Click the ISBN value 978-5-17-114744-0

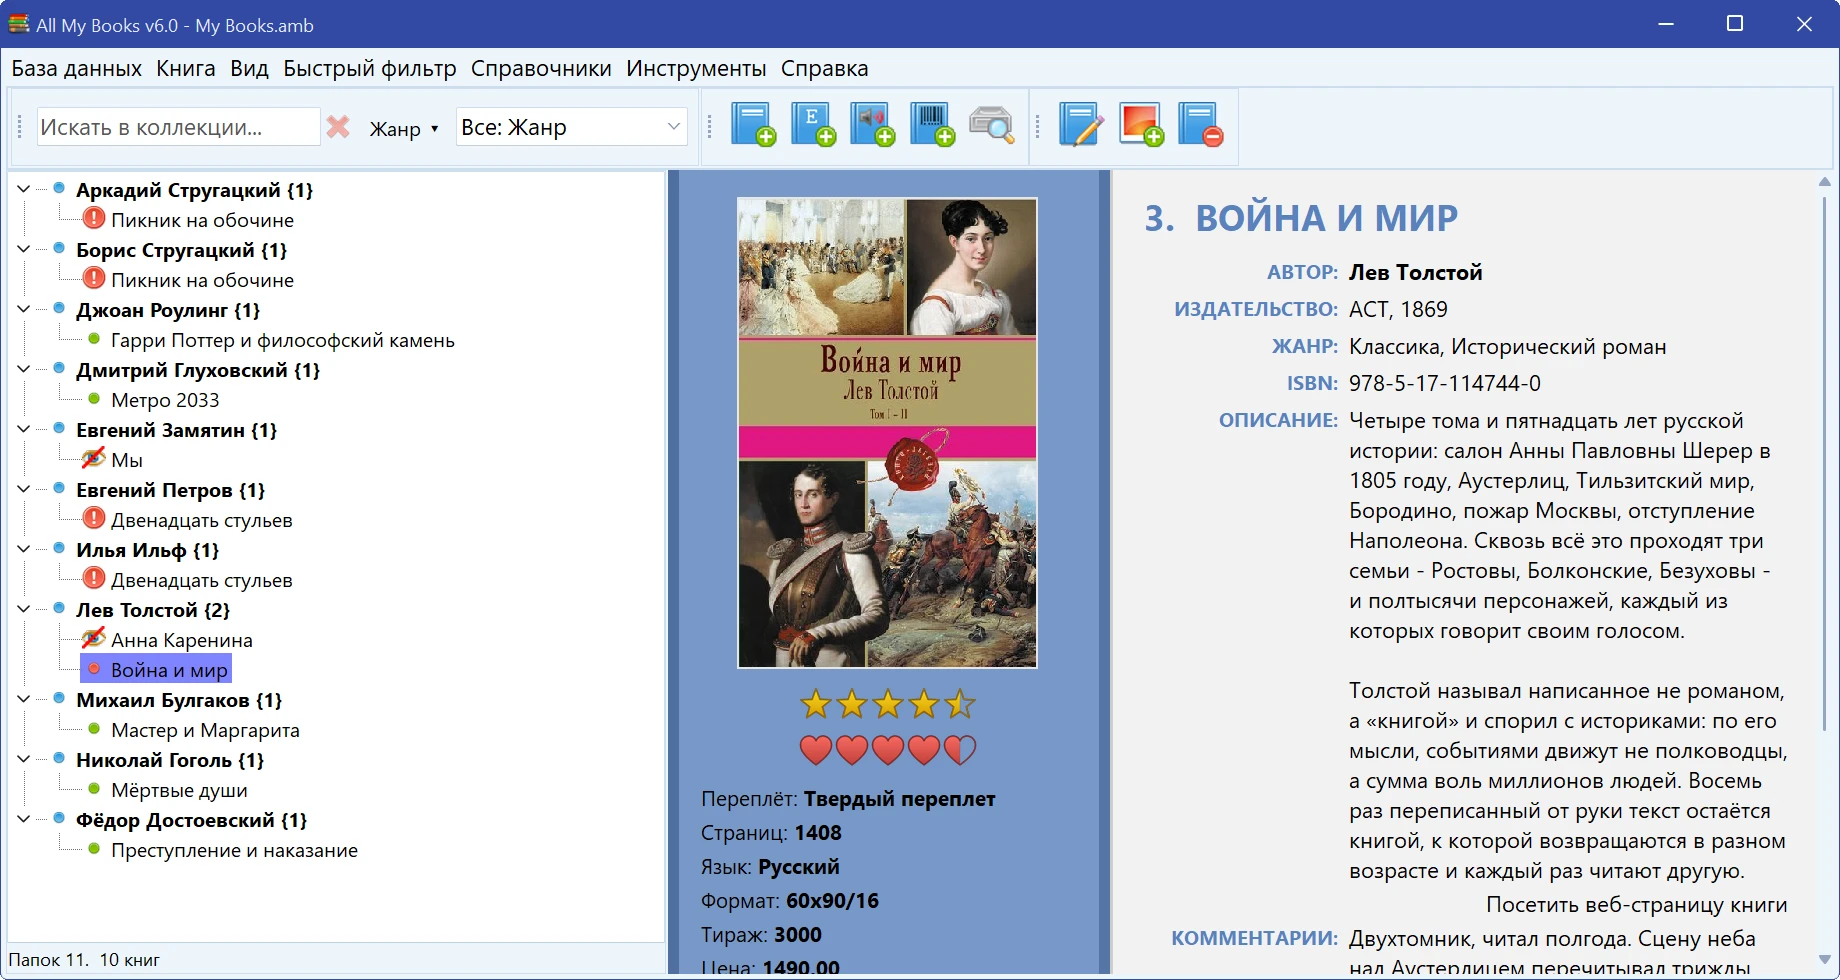(1444, 383)
